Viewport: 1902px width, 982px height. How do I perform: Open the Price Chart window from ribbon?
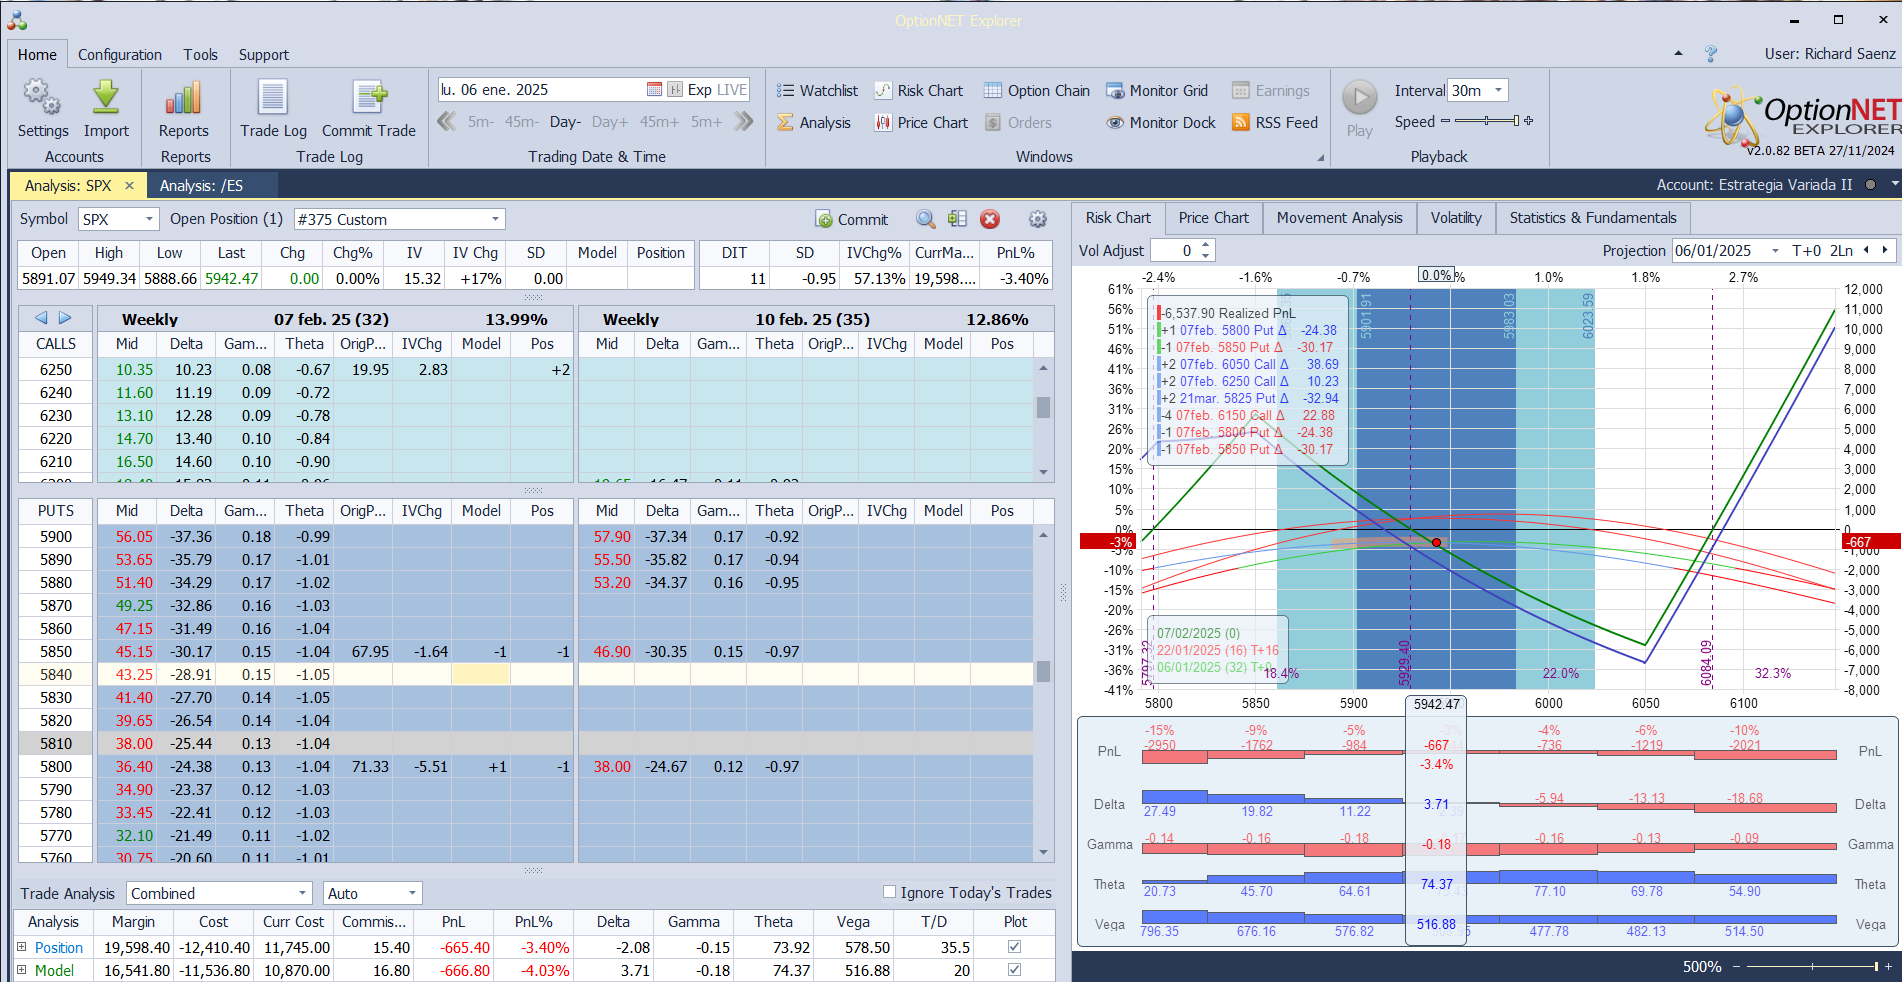coord(921,123)
